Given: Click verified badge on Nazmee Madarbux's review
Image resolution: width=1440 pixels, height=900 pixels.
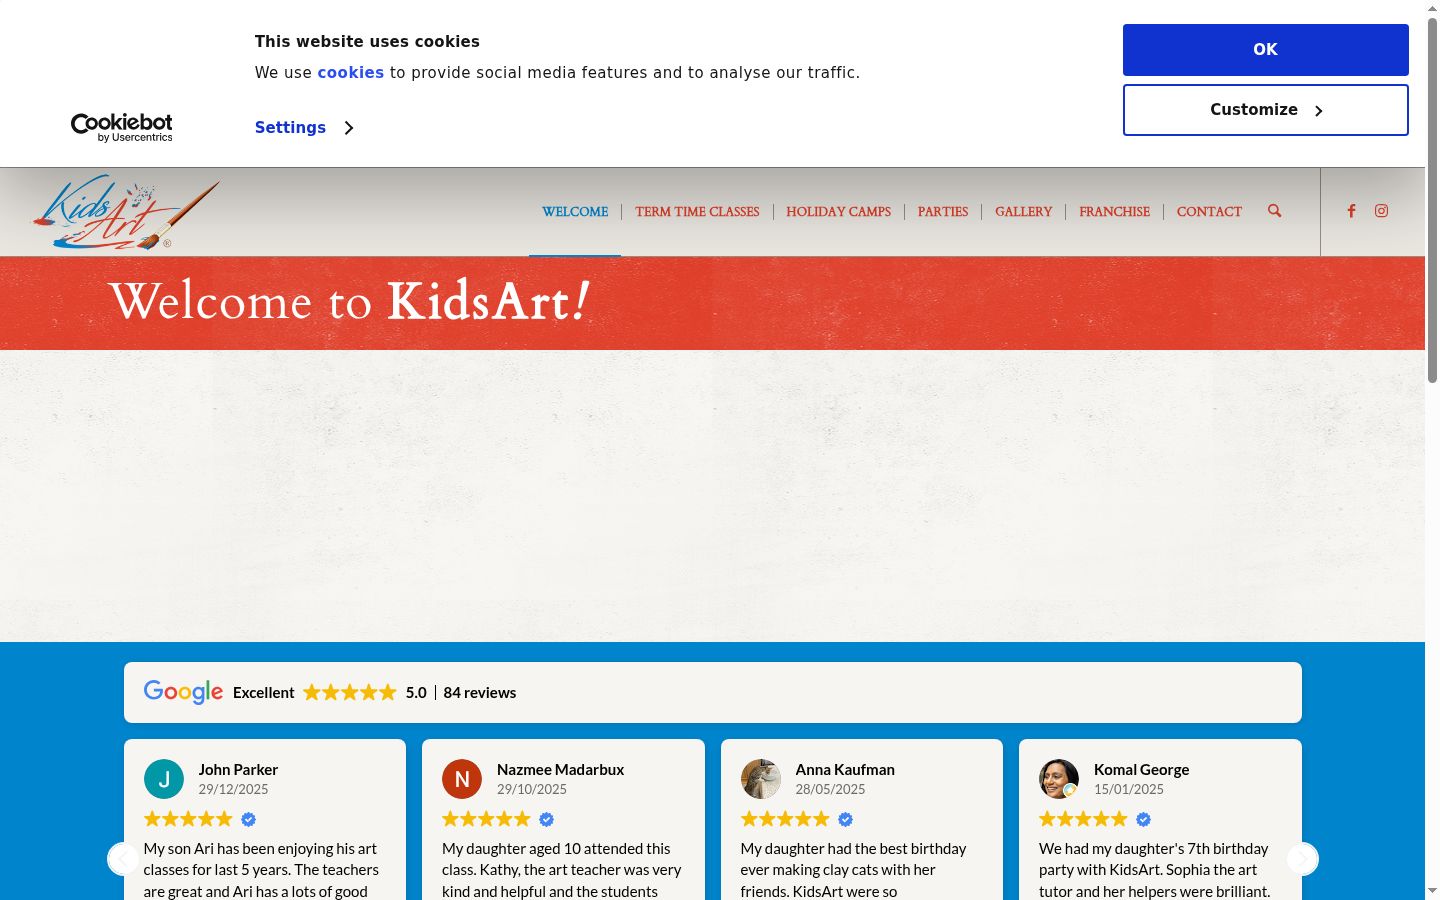Looking at the screenshot, I should pyautogui.click(x=547, y=820).
